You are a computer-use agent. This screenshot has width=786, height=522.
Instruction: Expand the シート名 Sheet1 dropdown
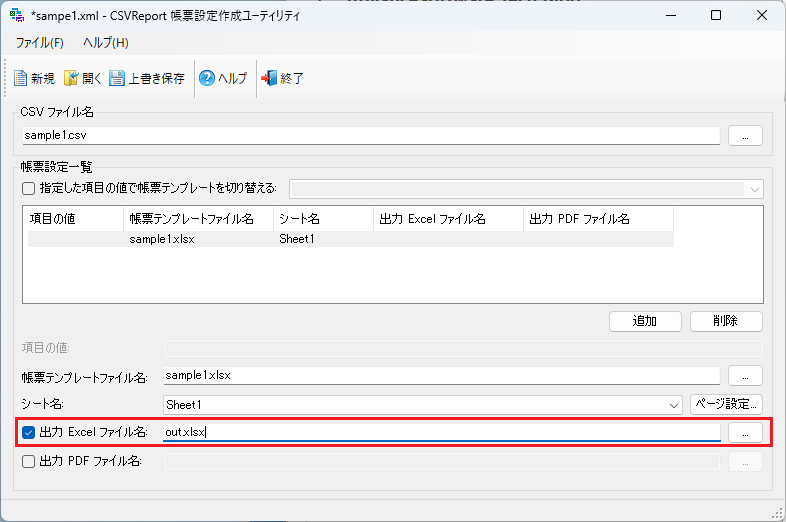[x=674, y=405]
